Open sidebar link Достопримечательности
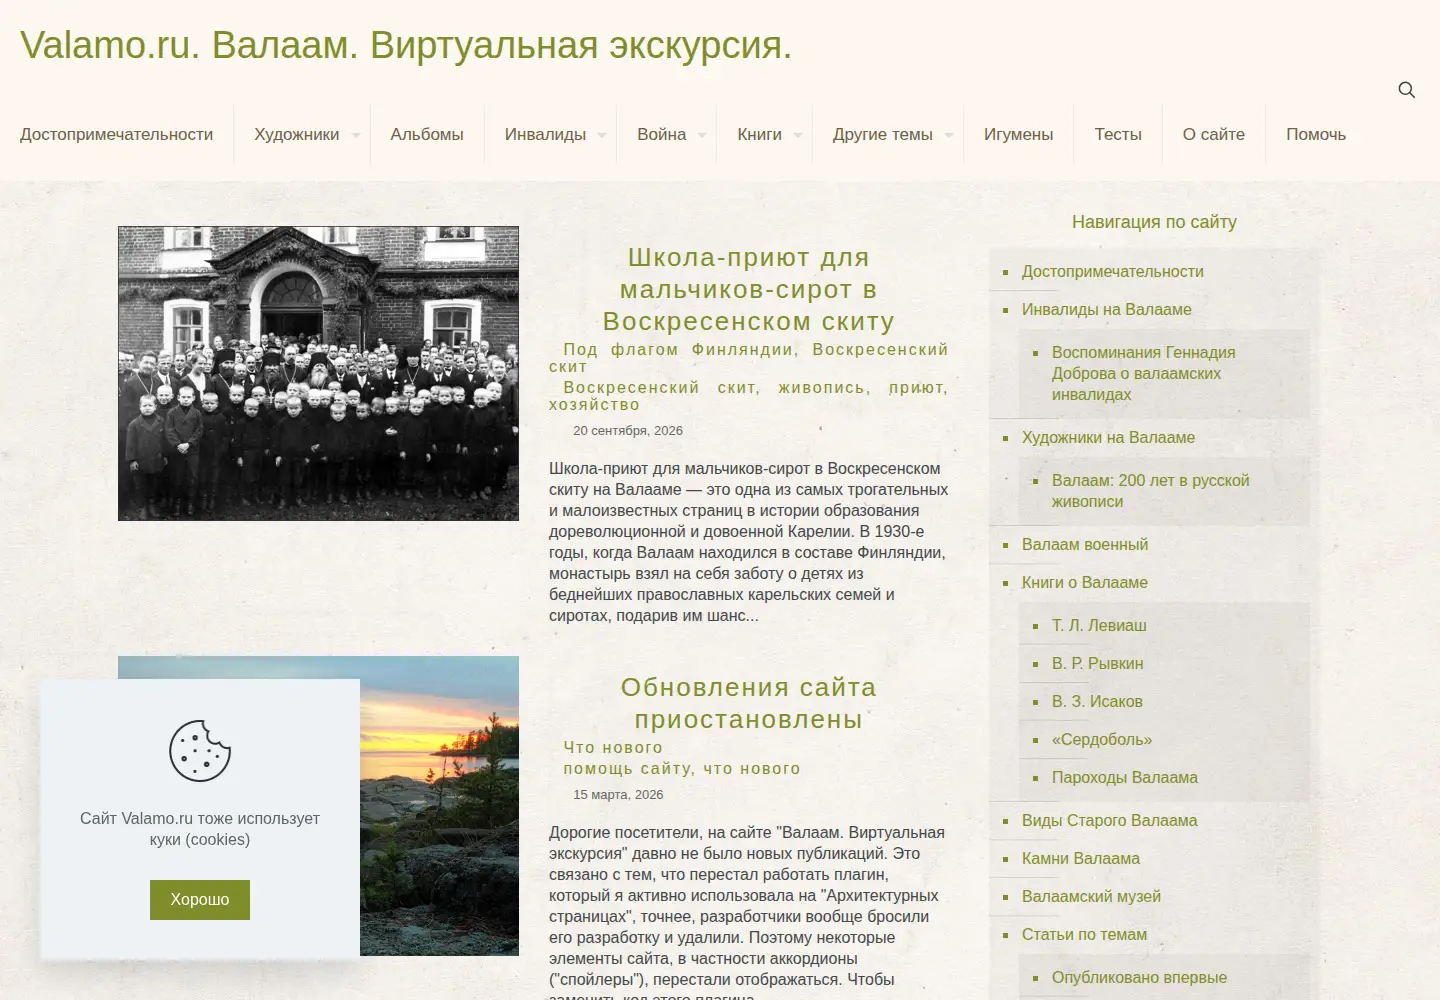1440x1000 pixels. tap(1112, 271)
